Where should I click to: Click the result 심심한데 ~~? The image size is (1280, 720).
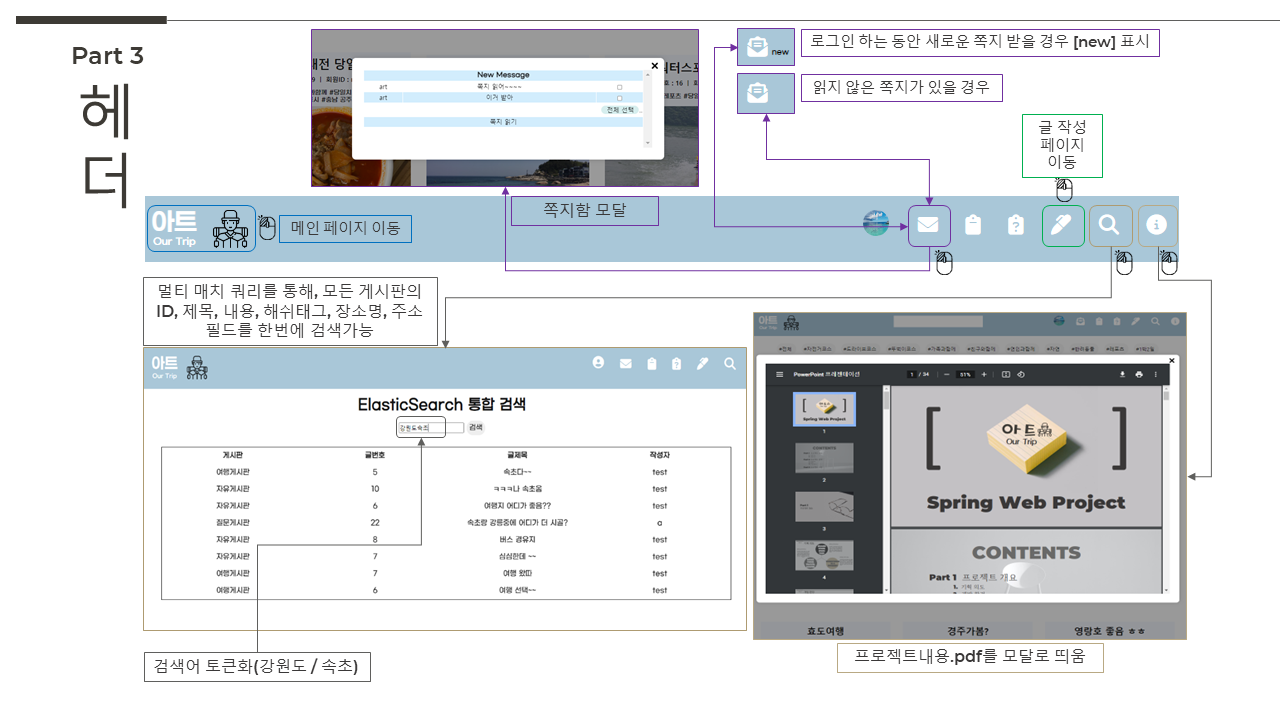click(x=518, y=556)
